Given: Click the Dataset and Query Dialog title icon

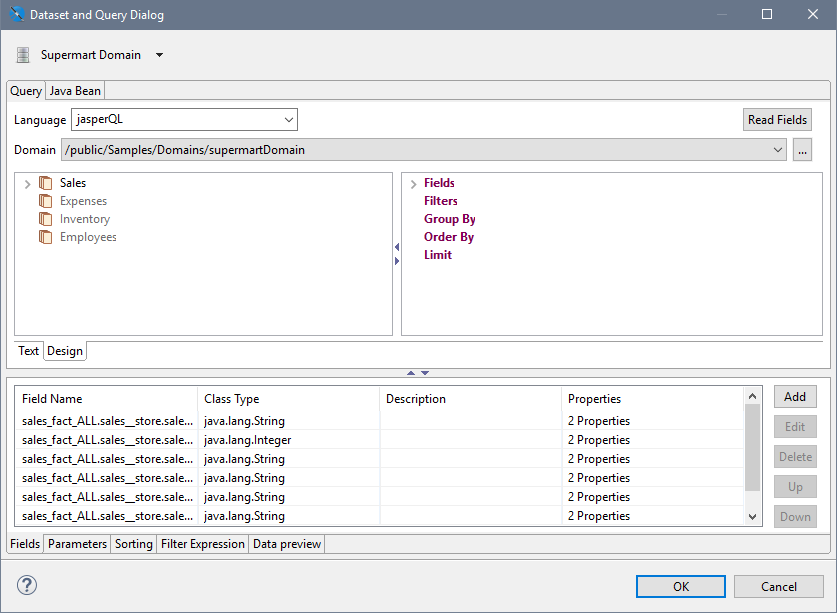Looking at the screenshot, I should click(17, 14).
